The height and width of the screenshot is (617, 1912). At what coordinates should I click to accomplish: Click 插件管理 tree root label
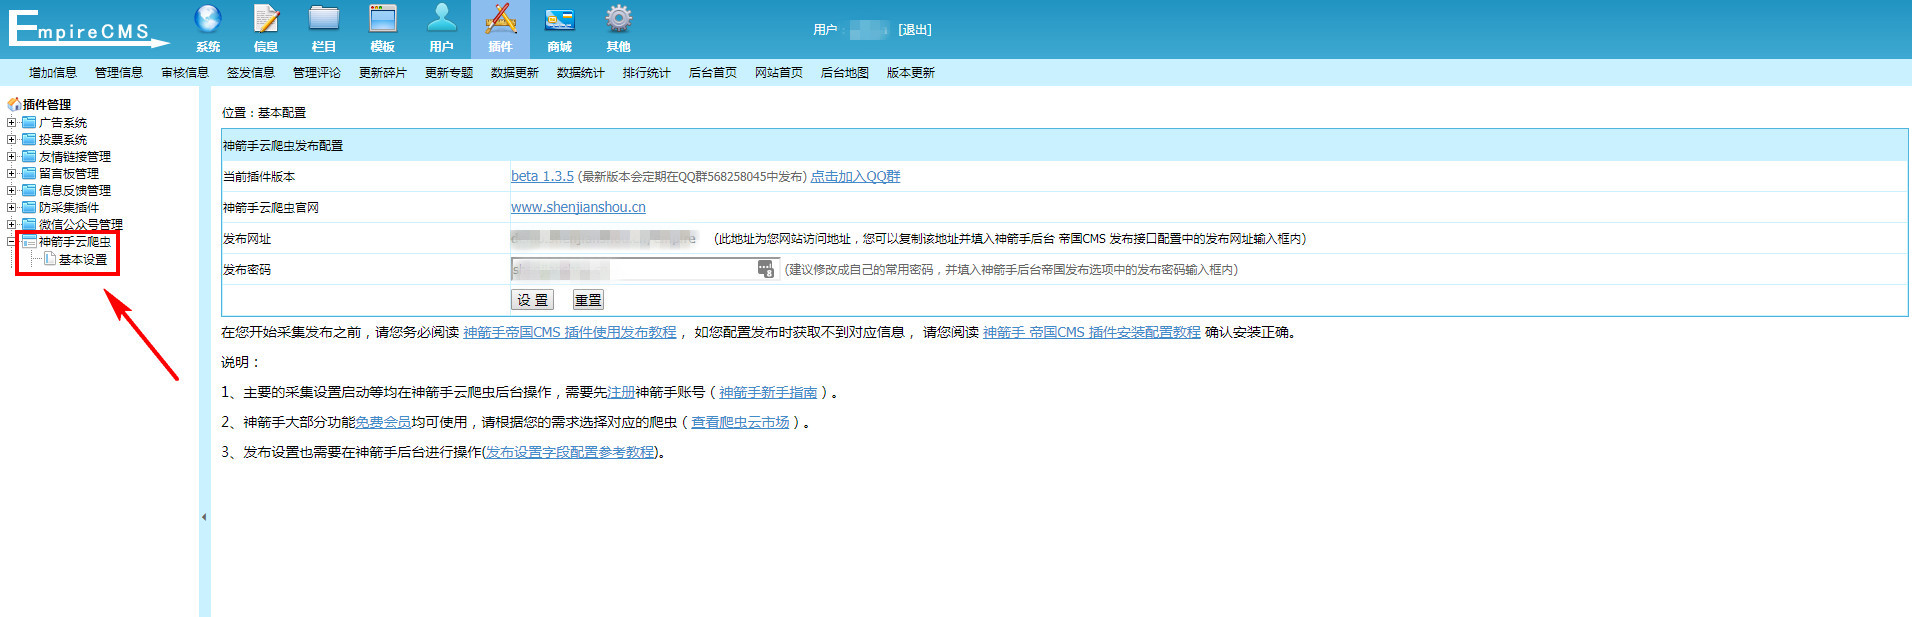[47, 104]
